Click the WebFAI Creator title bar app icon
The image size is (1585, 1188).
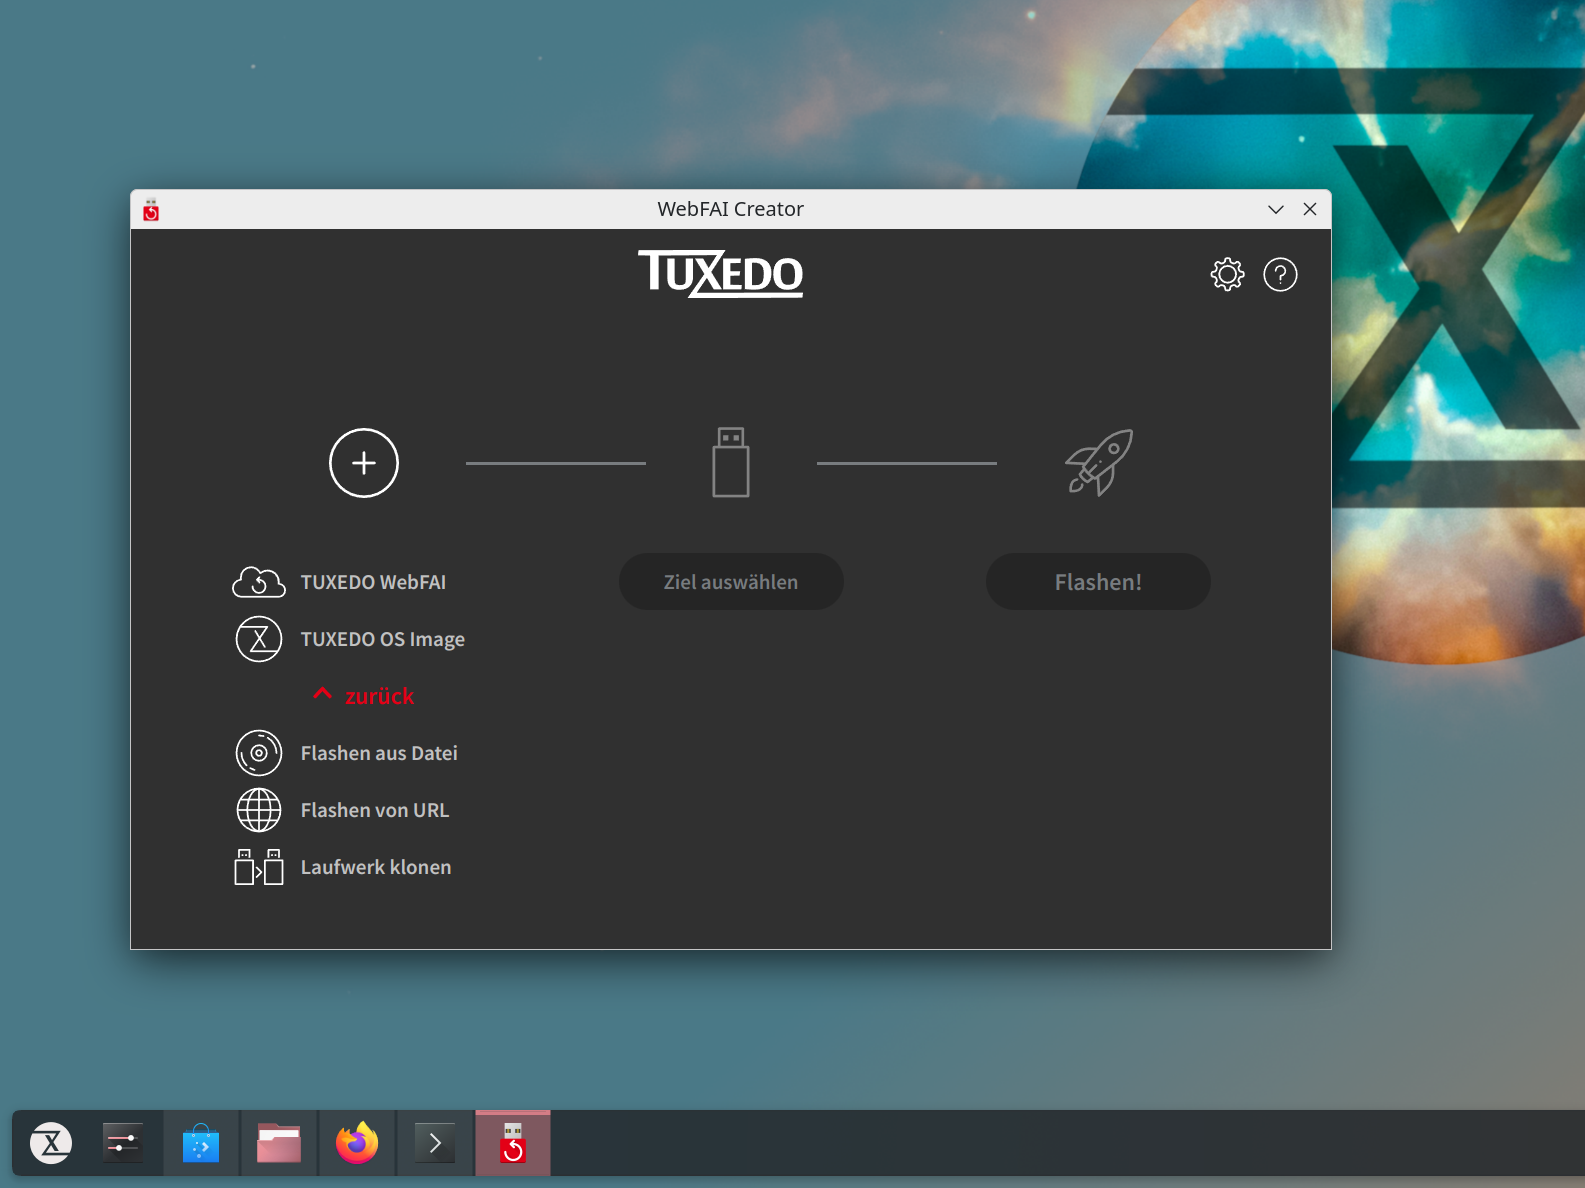(x=151, y=209)
